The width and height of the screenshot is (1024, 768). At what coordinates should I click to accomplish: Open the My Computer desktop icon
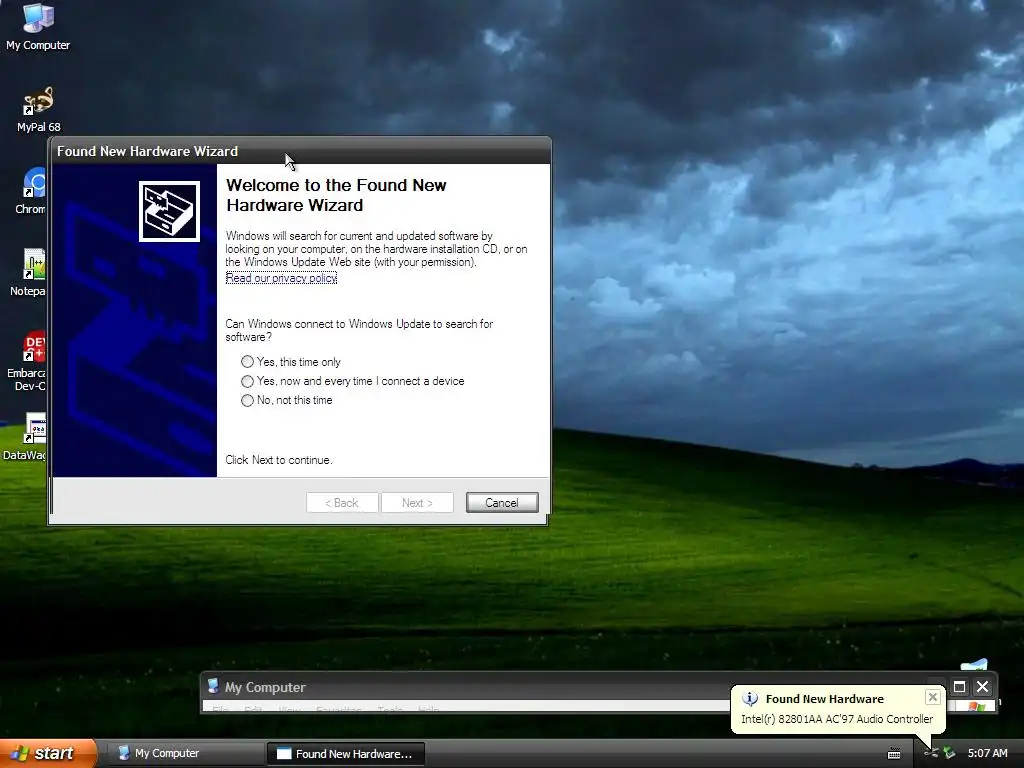pyautogui.click(x=38, y=26)
